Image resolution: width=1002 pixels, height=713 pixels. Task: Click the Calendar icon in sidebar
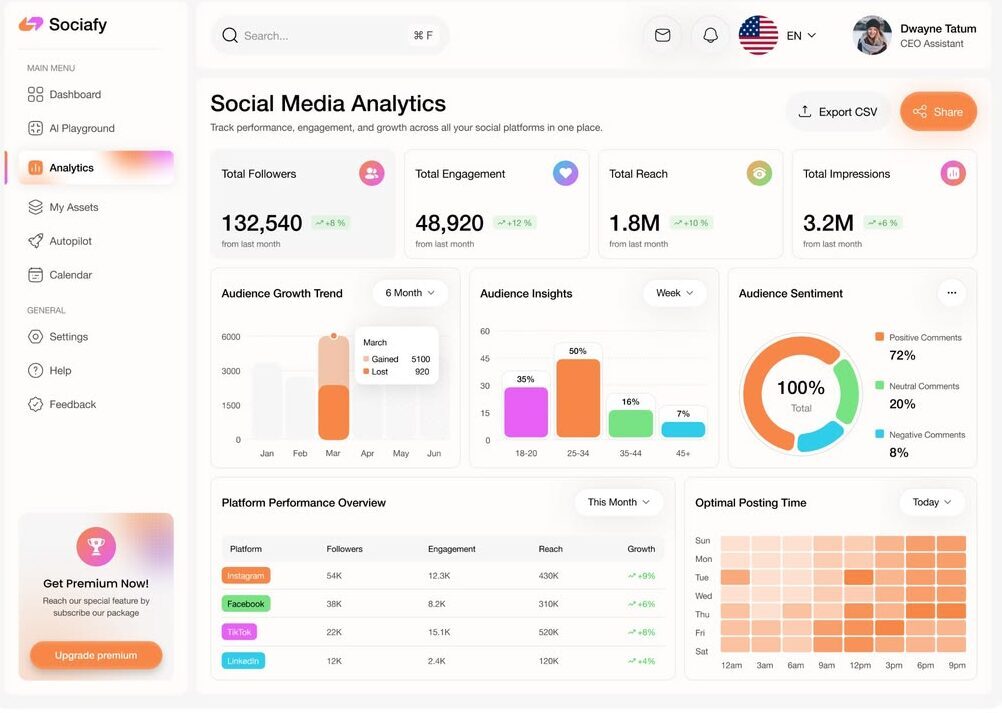click(35, 275)
